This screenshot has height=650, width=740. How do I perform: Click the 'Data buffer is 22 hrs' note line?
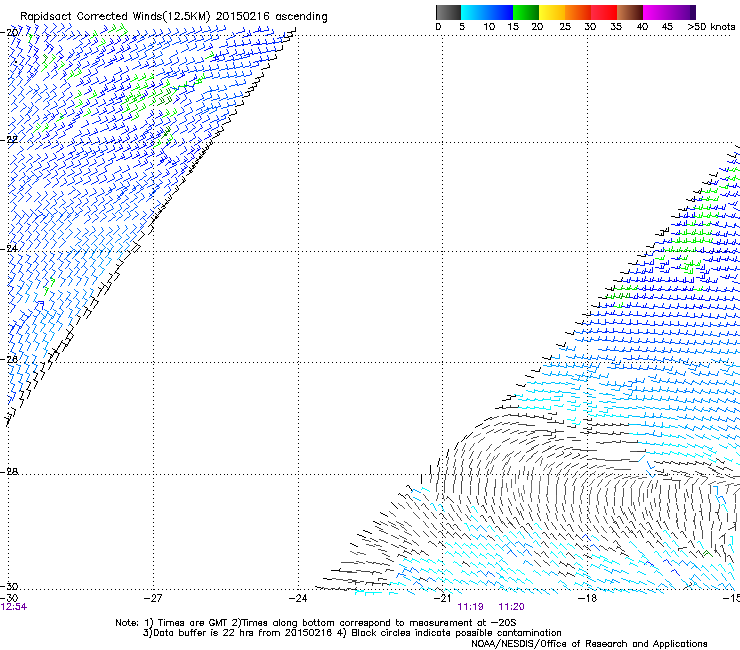point(352,633)
